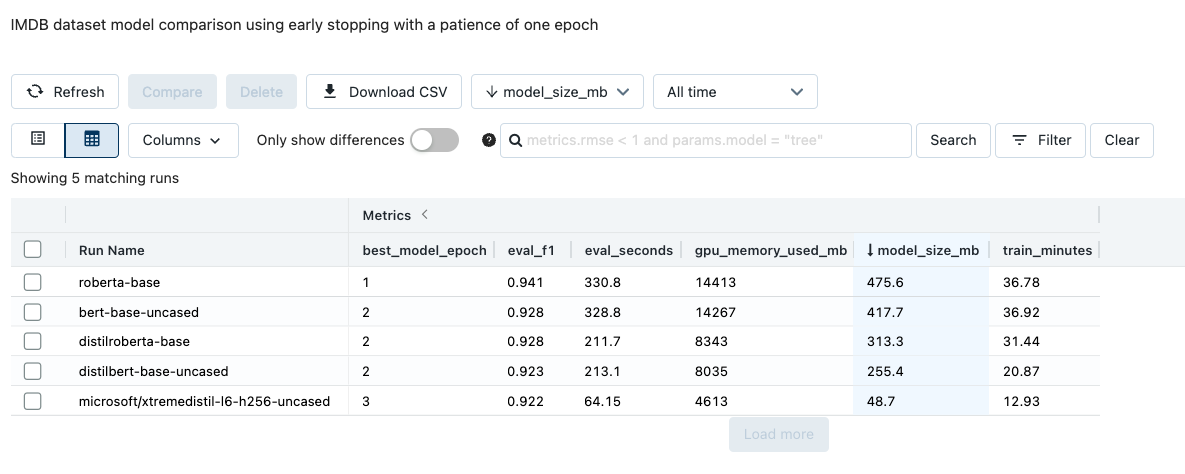The height and width of the screenshot is (474, 1185).
Task: Select model size value 475.6
Action: pyautogui.click(x=885, y=282)
